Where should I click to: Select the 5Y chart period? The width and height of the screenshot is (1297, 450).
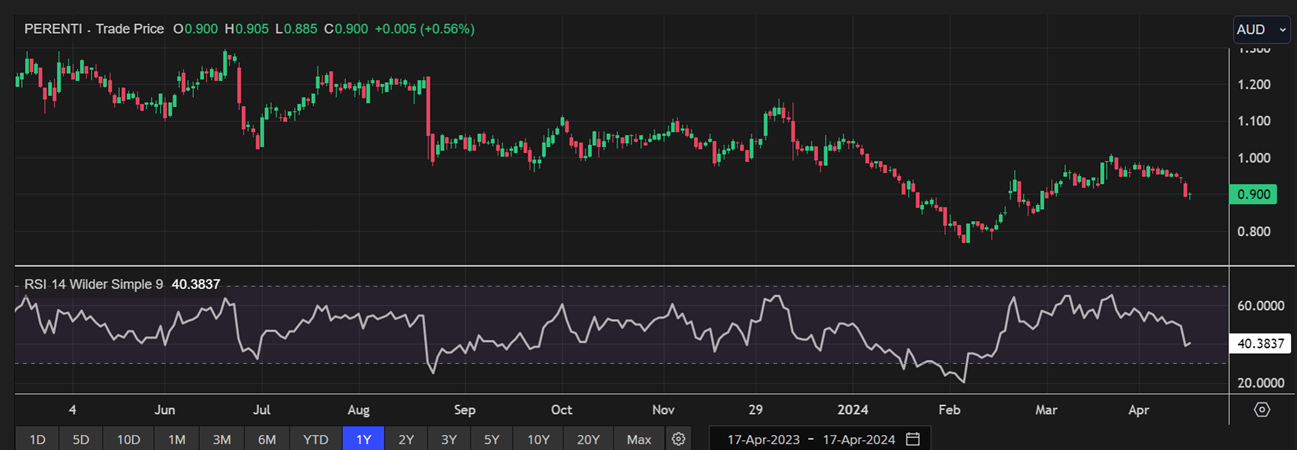[x=492, y=439]
